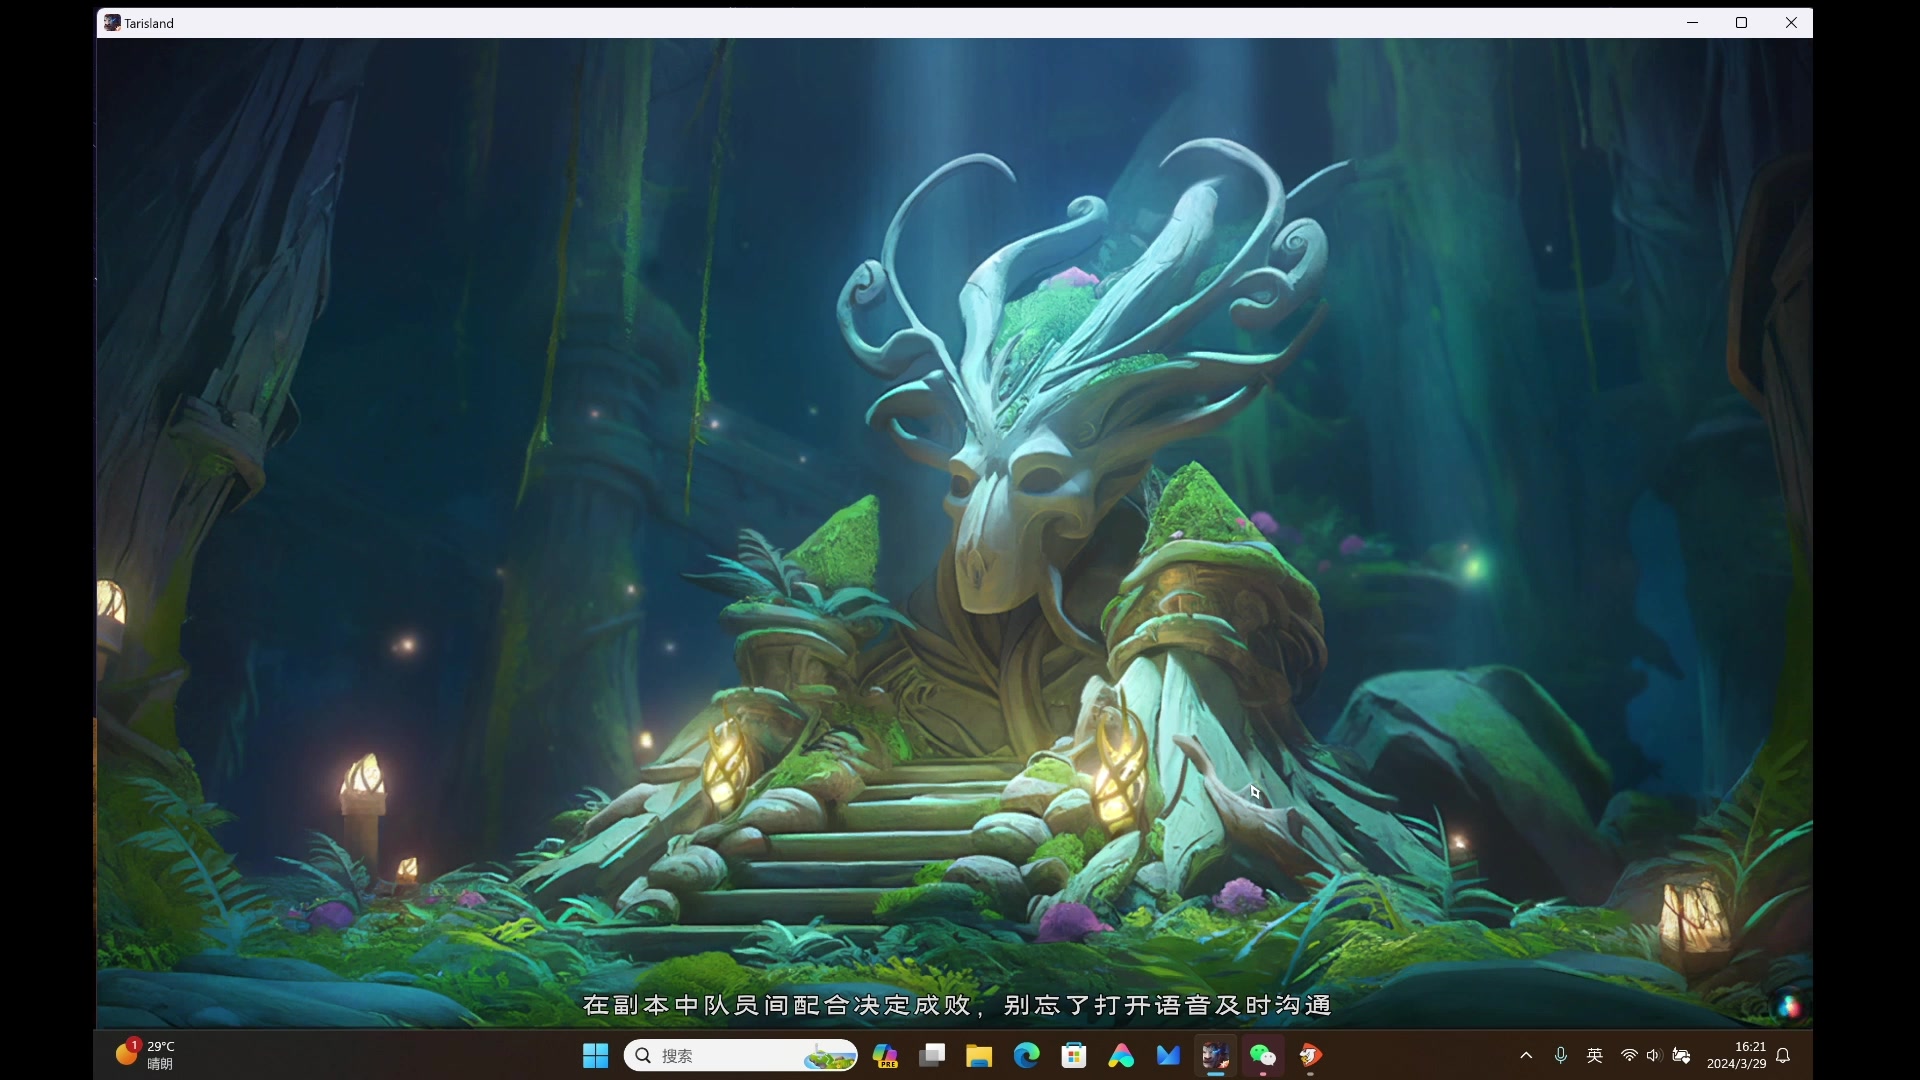Open the Windows Start menu
This screenshot has height=1080, width=1920.
596,1055
